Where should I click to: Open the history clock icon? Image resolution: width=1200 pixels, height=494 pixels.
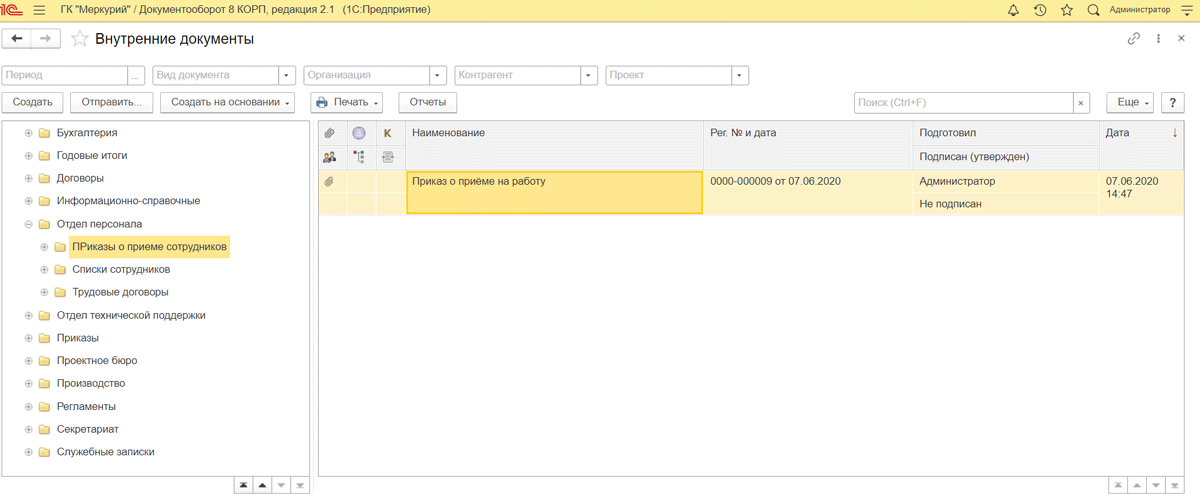1040,10
